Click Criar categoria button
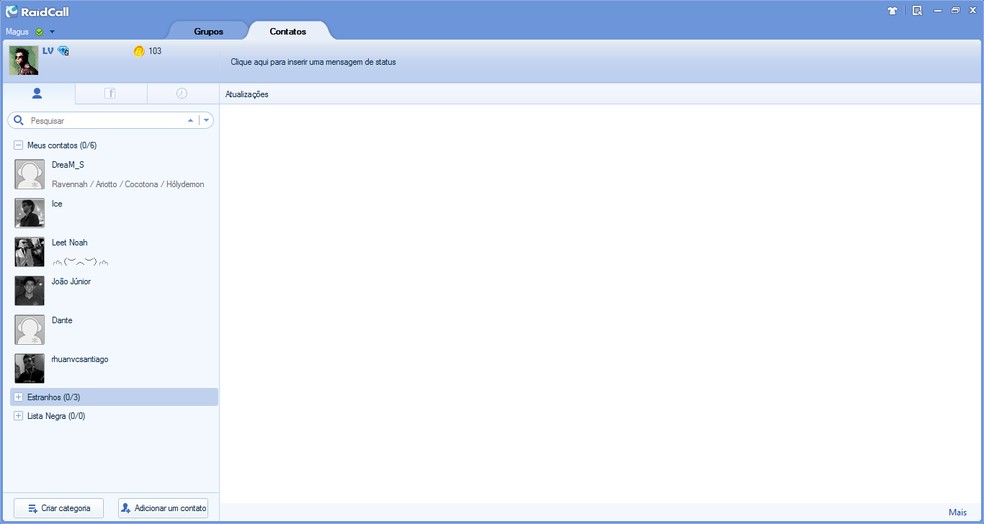Image resolution: width=984 pixels, height=524 pixels. pos(58,508)
